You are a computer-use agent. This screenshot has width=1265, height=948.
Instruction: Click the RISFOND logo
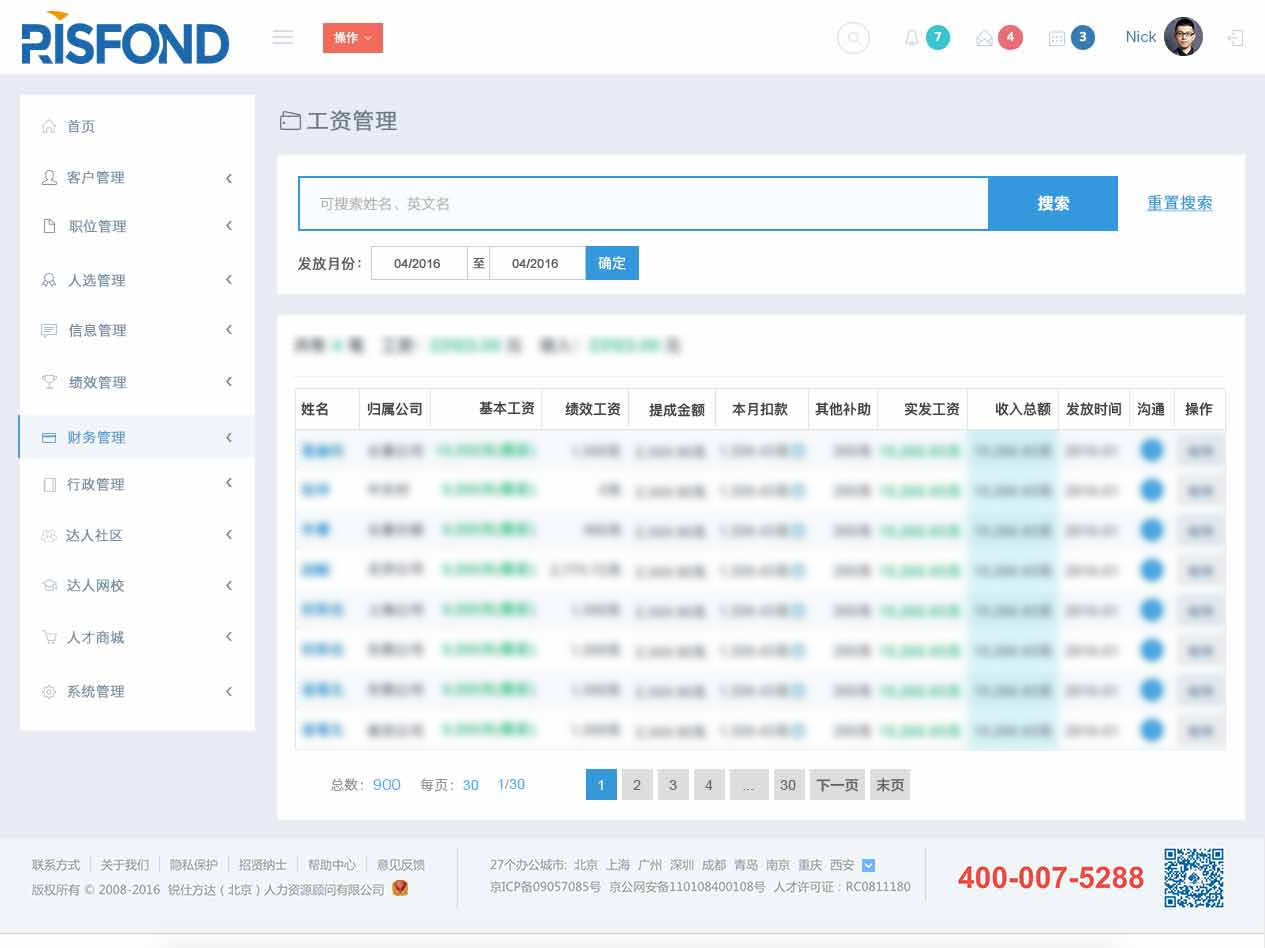point(125,38)
